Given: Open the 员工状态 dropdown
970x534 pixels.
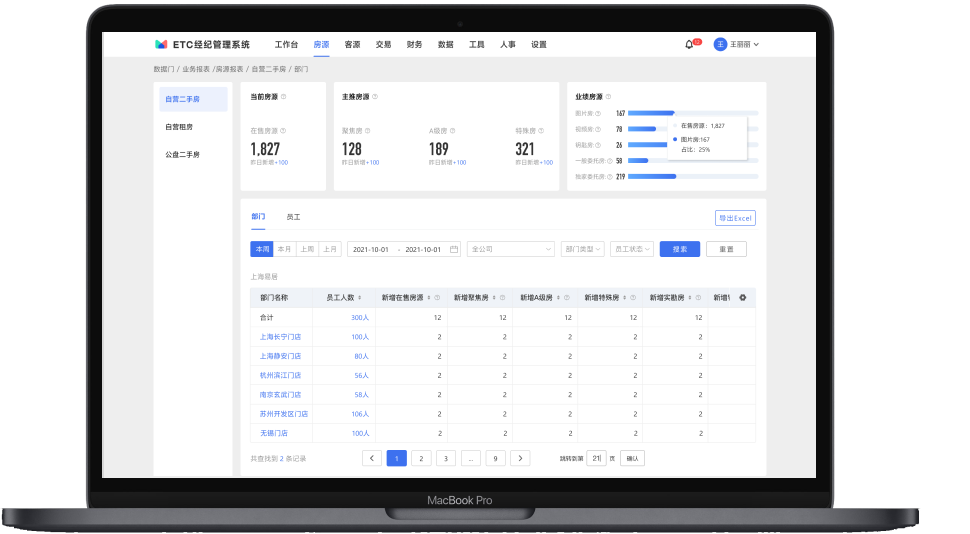Looking at the screenshot, I should (632, 249).
